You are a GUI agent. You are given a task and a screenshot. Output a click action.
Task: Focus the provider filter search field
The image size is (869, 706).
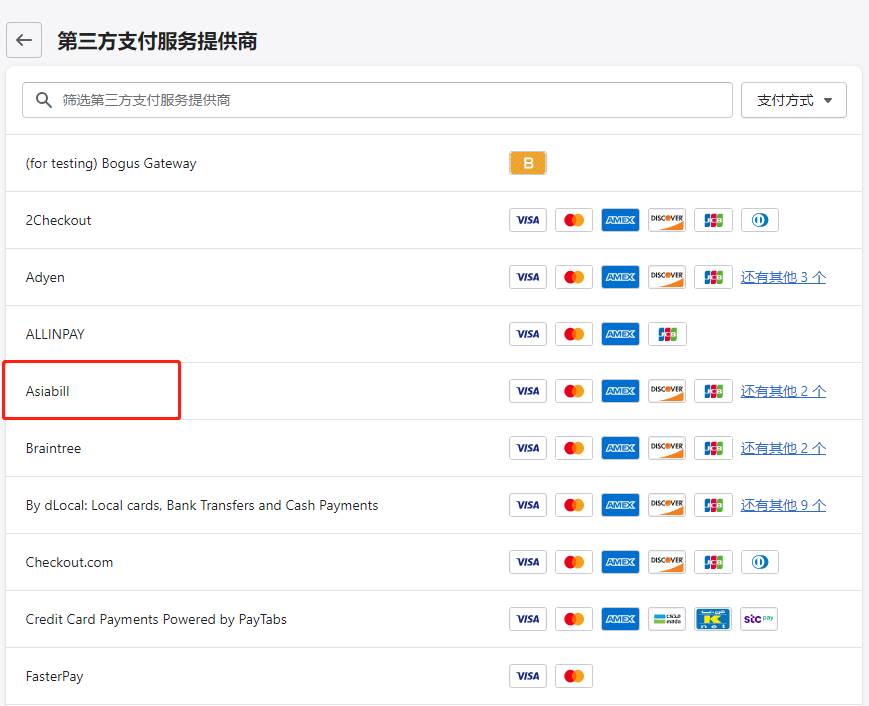tap(377, 100)
